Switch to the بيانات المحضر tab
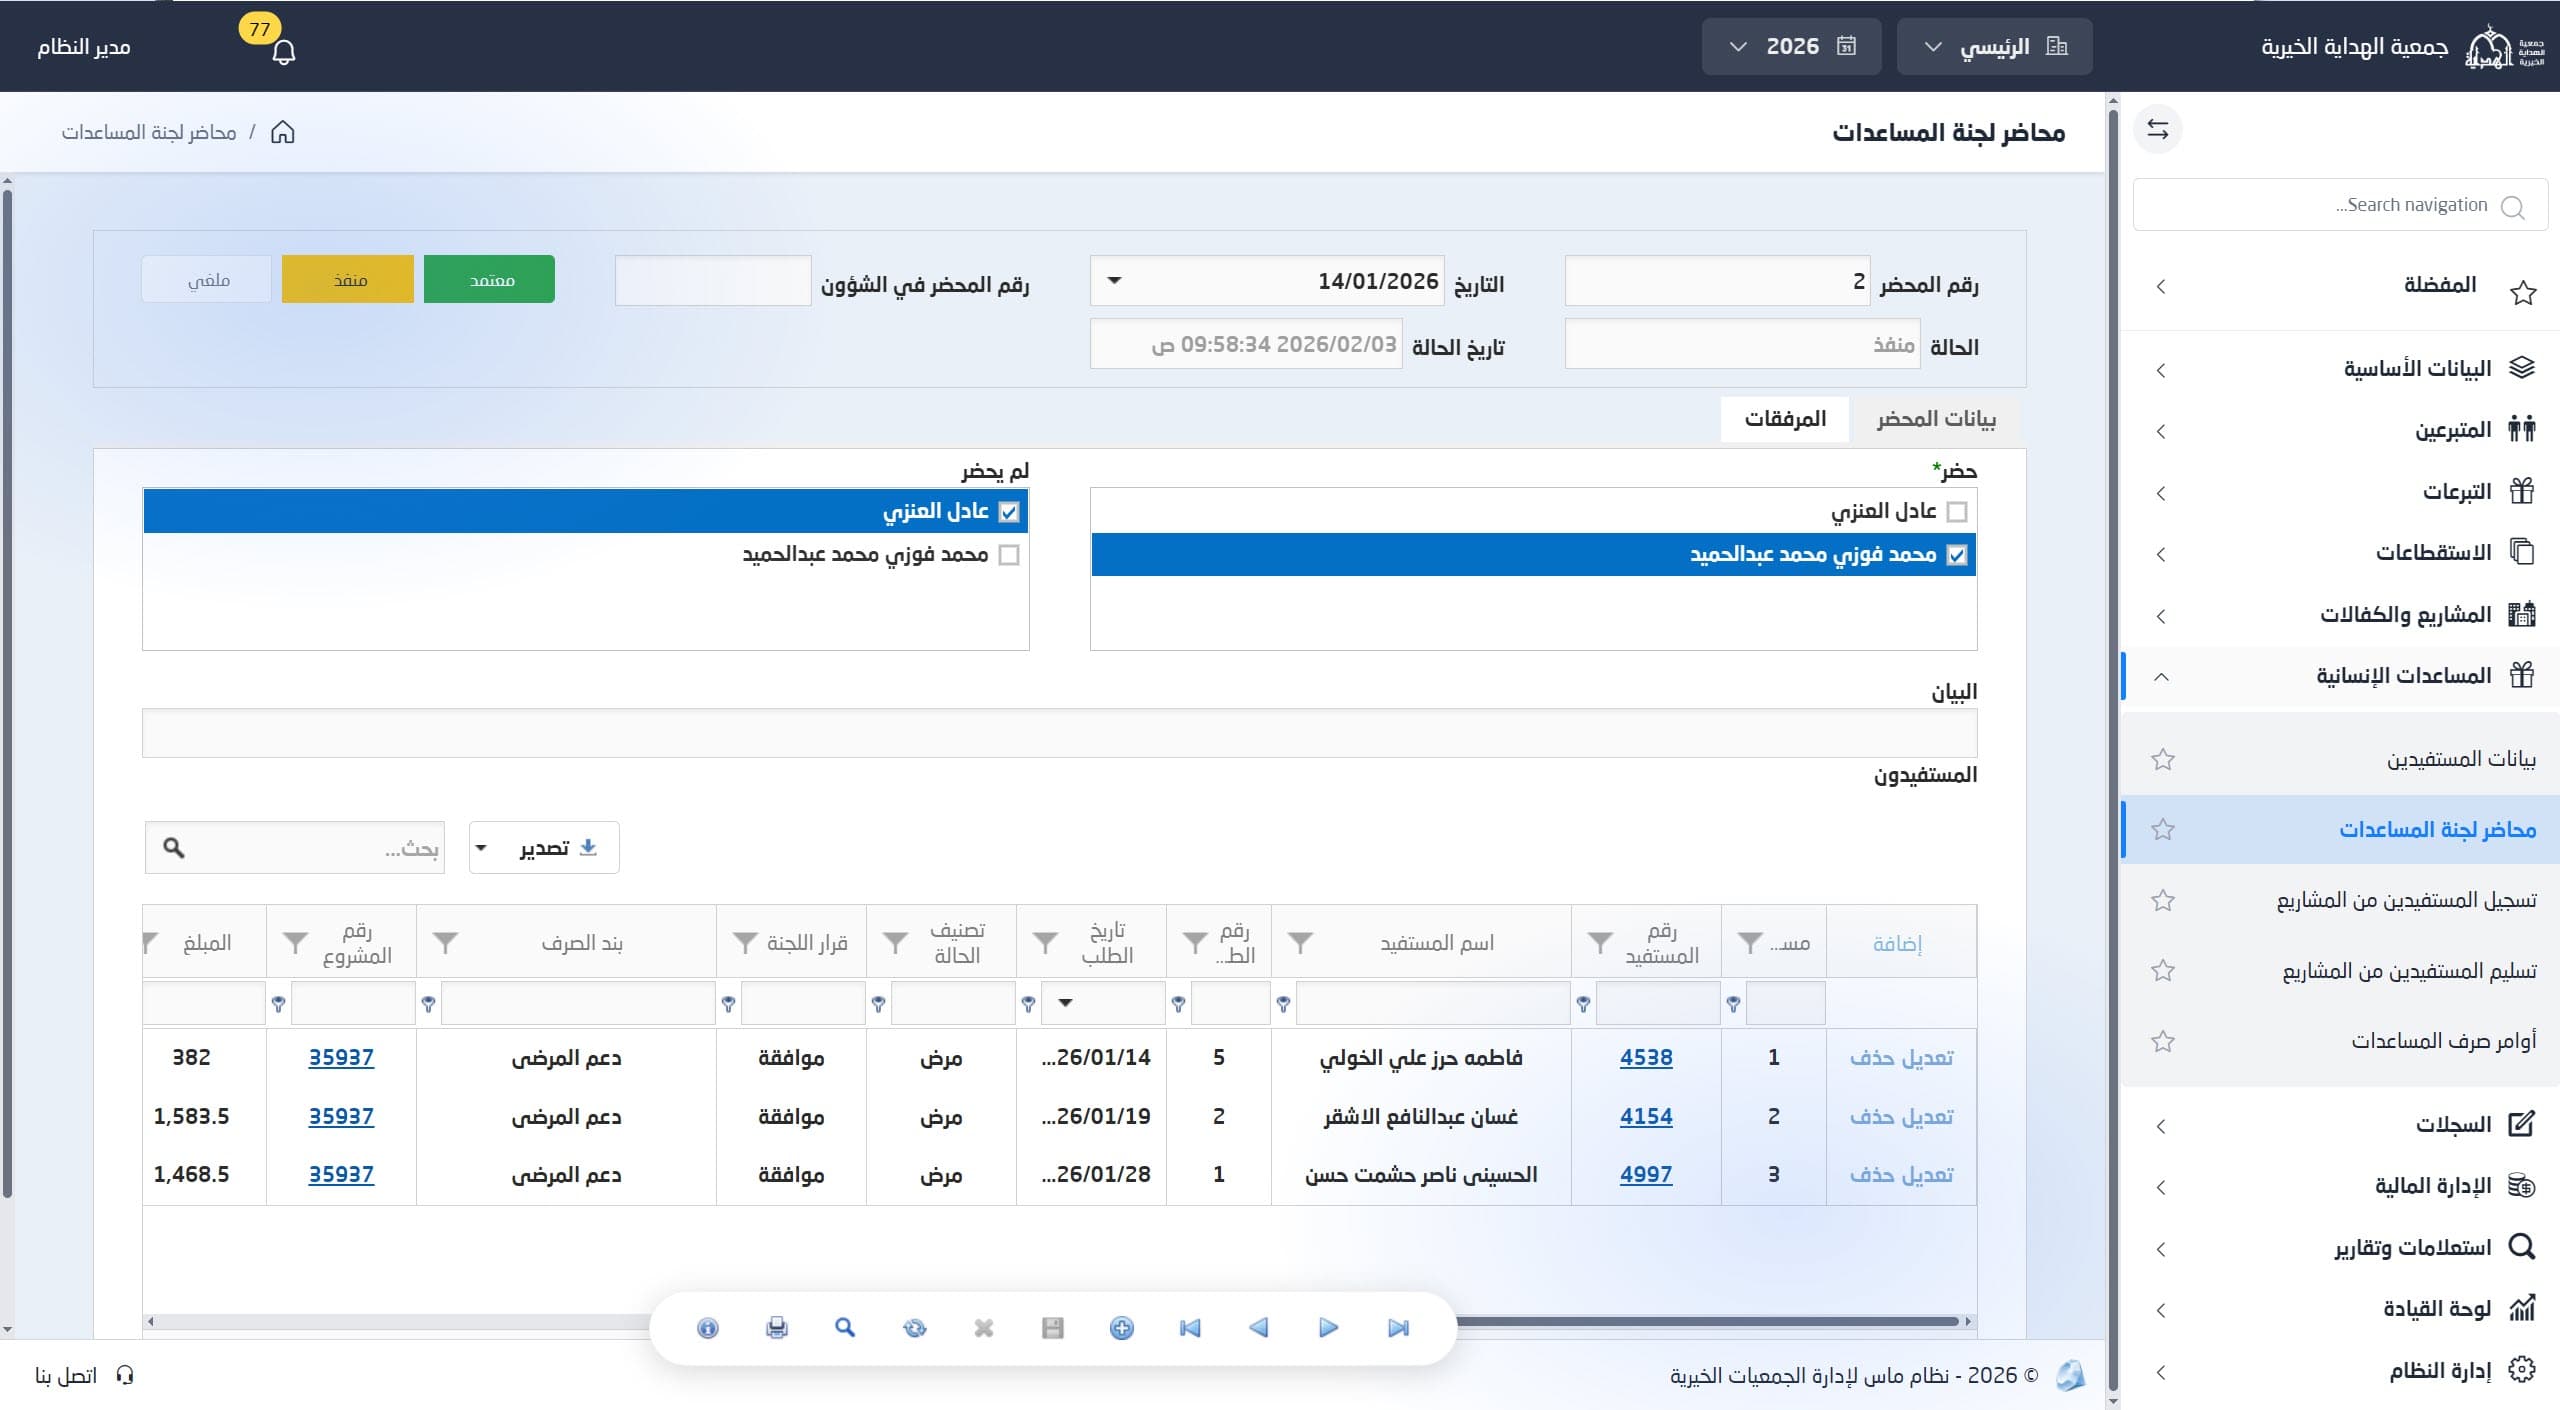 point(1936,419)
